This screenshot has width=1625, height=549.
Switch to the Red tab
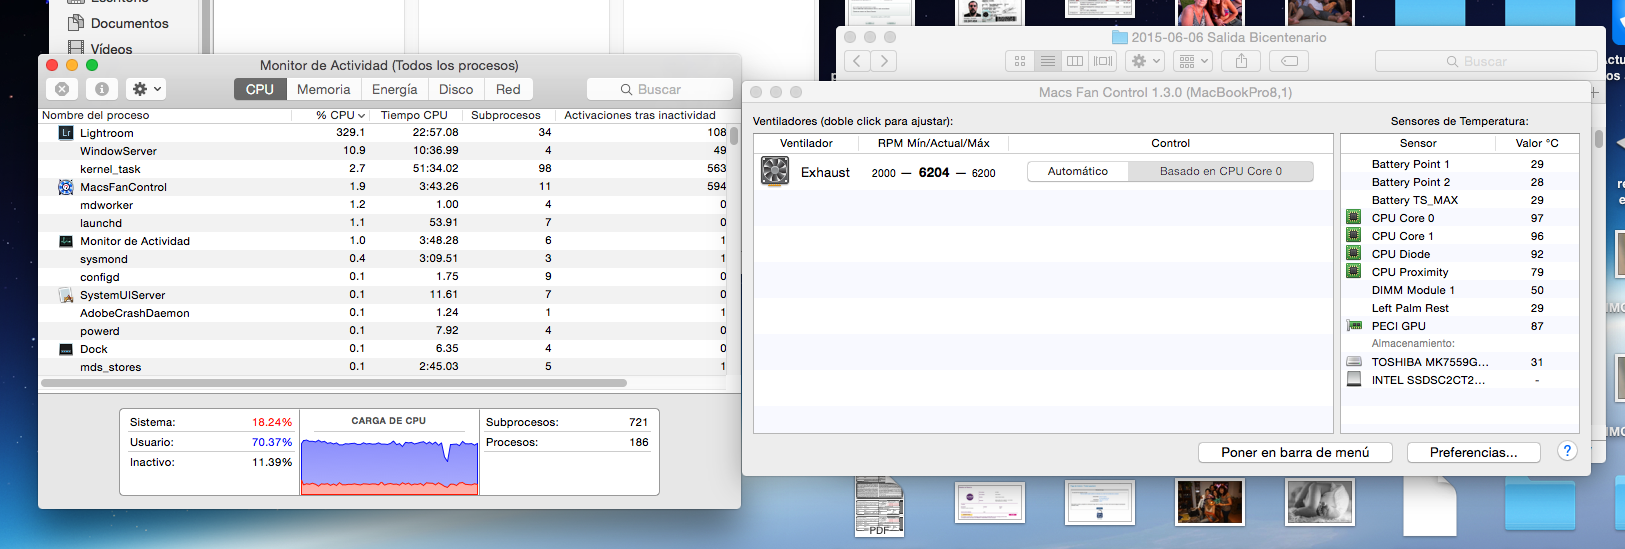[508, 89]
